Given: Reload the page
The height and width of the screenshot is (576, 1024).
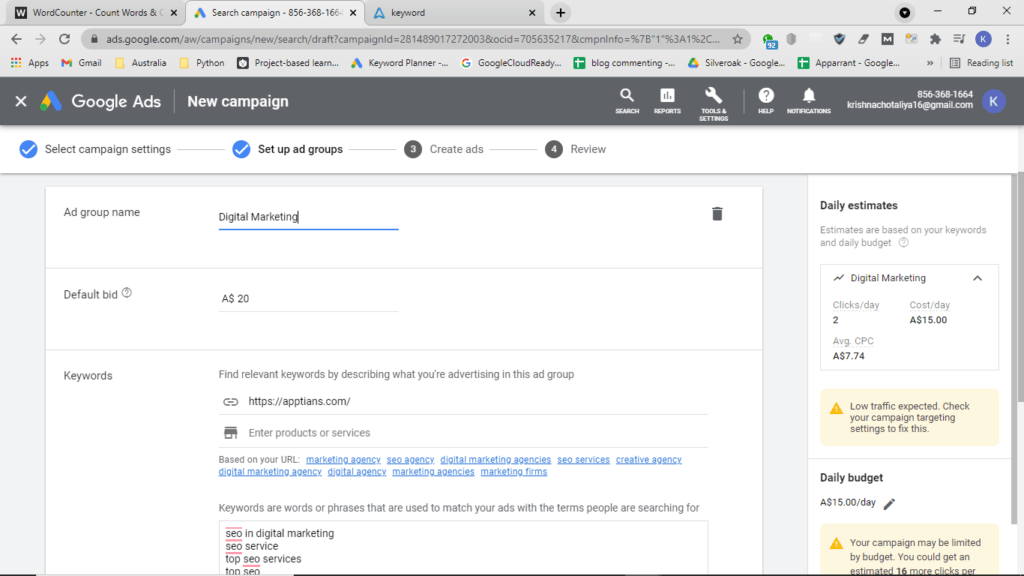Looking at the screenshot, I should [x=64, y=39].
